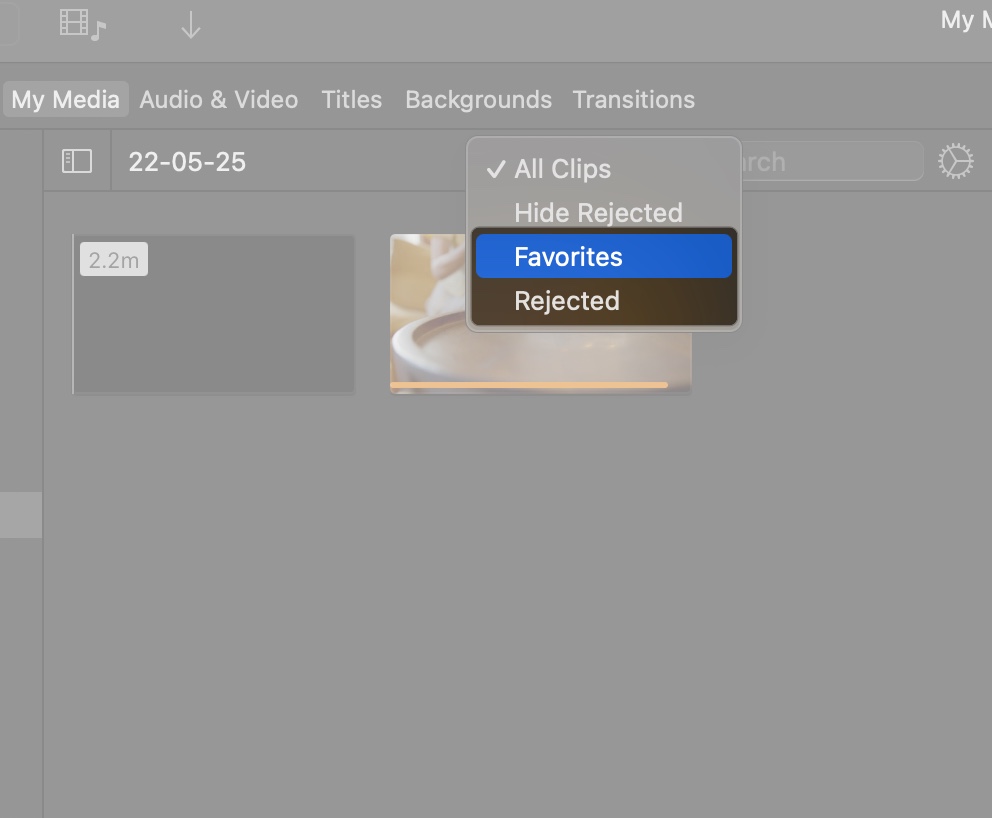Viewport: 992px width, 818px height.
Task: Select Favorites in the filter menu
Action: tap(568, 256)
